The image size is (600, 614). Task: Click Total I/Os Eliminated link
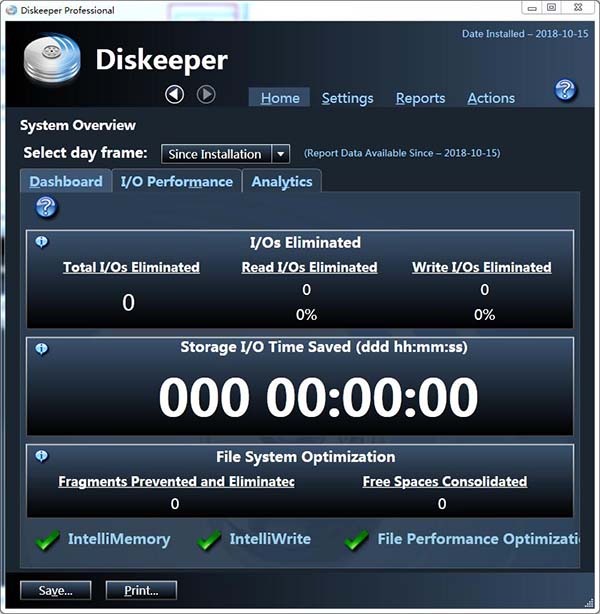[x=132, y=267]
